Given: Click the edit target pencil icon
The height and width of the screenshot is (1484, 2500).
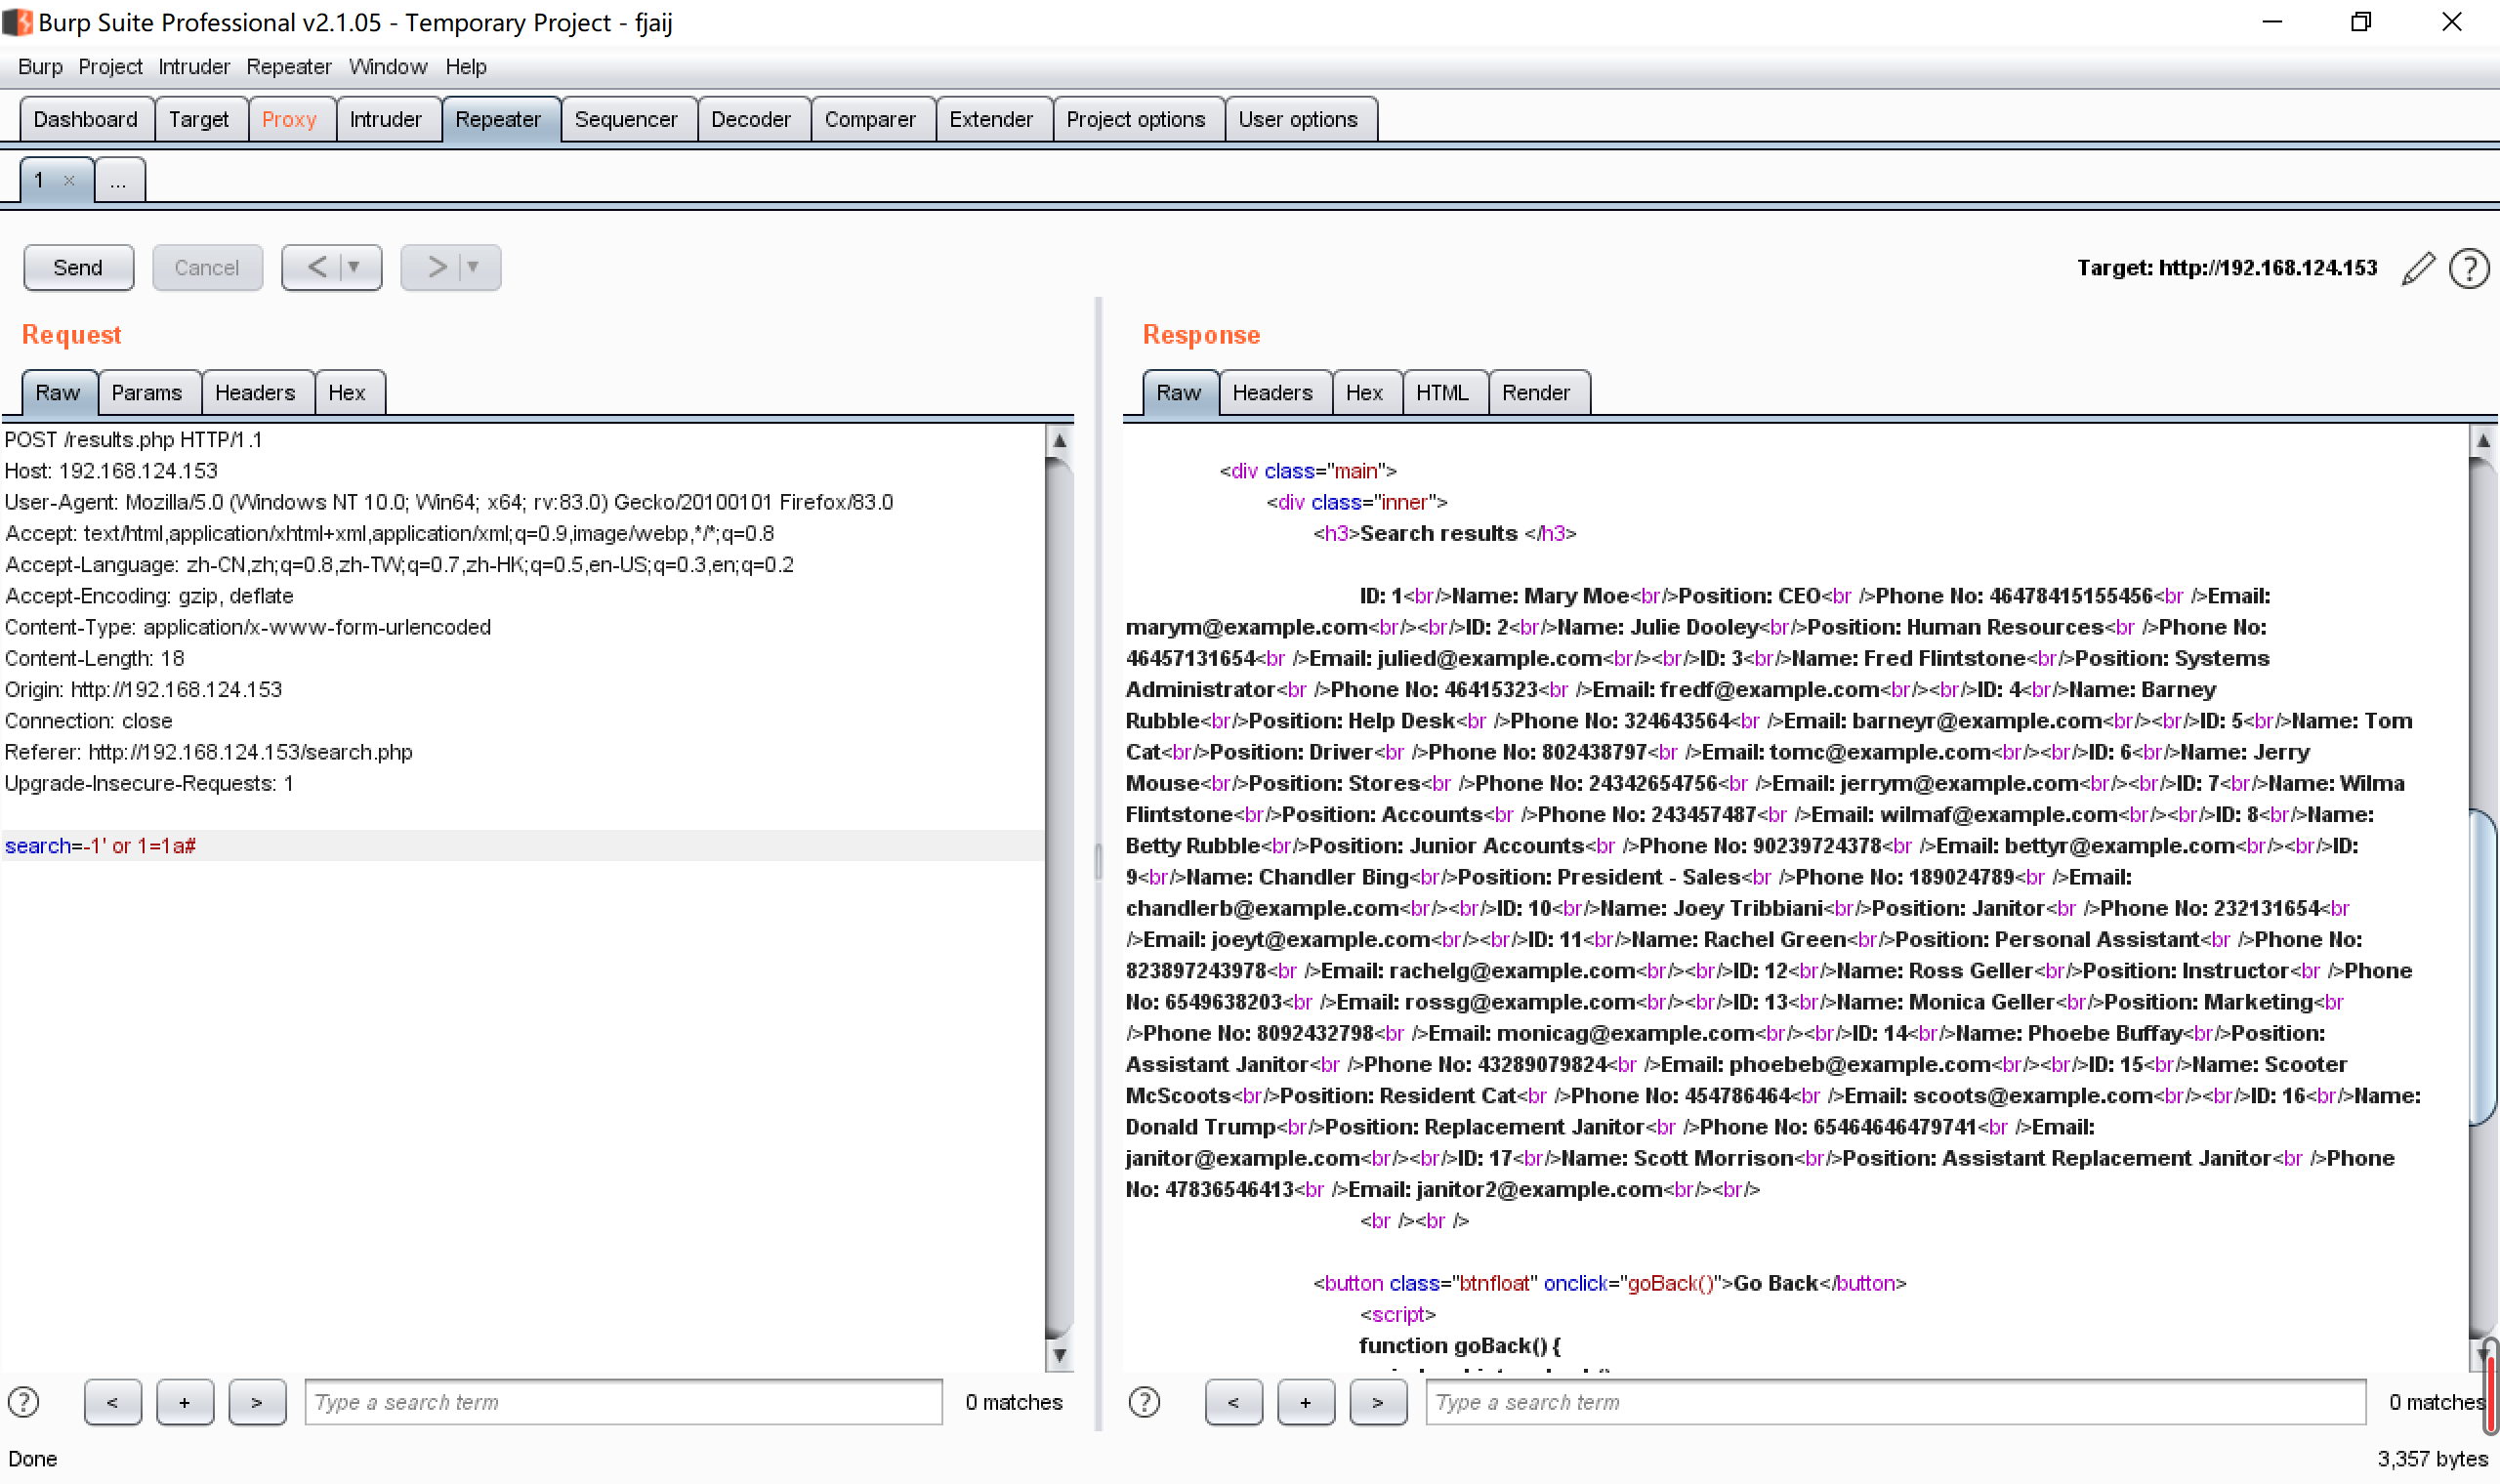Looking at the screenshot, I should point(2418,268).
